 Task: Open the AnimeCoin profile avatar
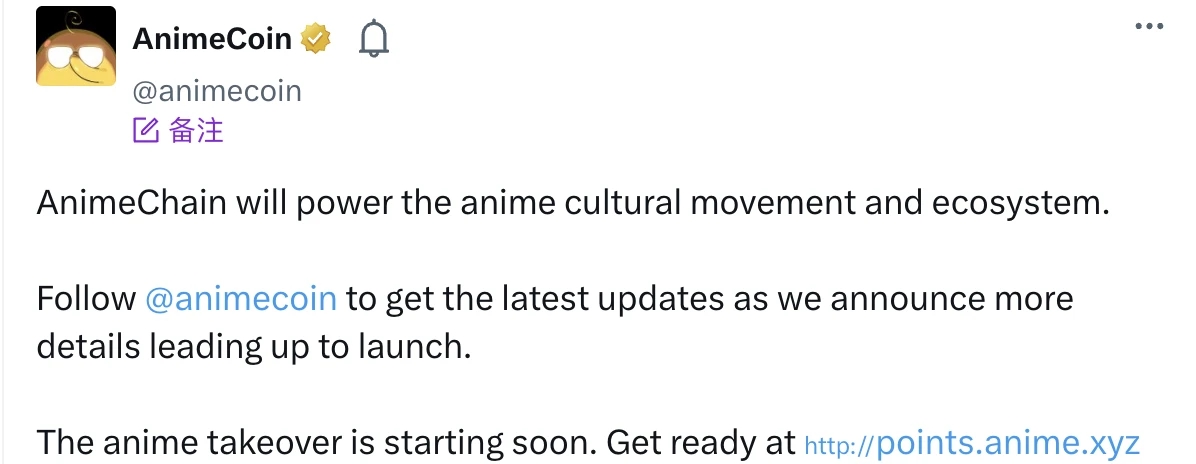coord(76,47)
